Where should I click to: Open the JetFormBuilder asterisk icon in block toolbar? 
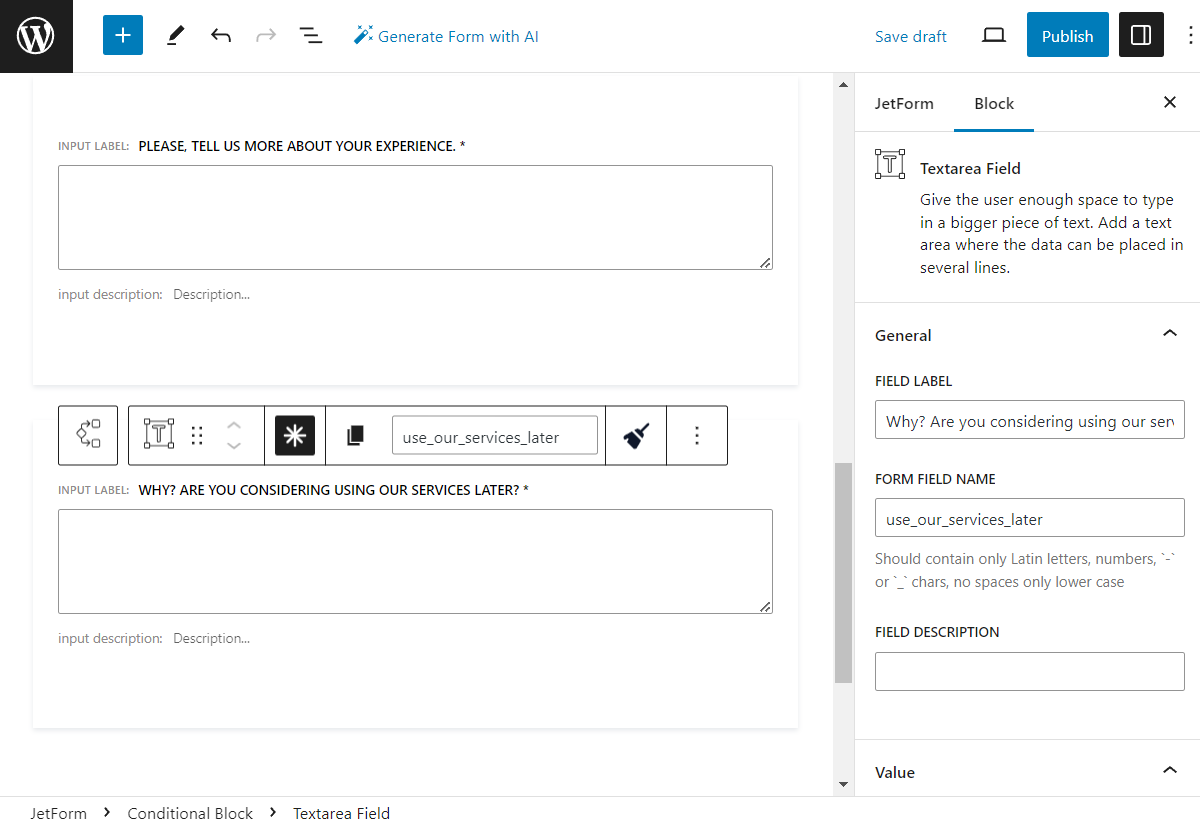click(295, 435)
